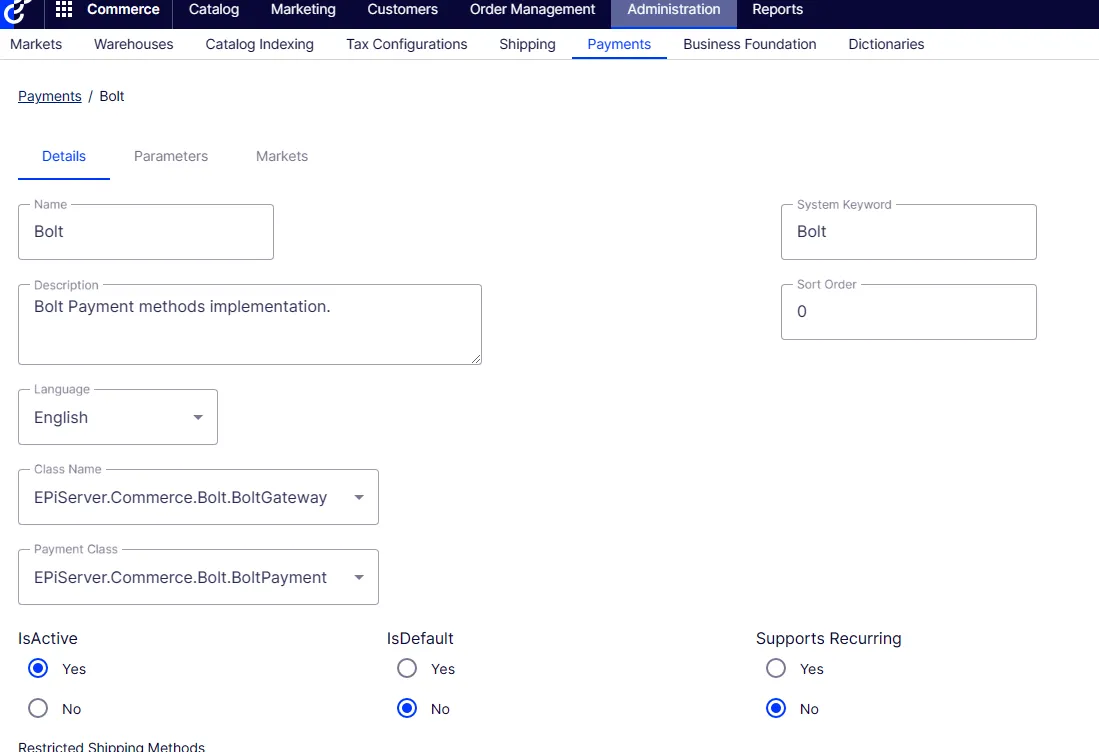Open Customers in top navigation

click(402, 9)
